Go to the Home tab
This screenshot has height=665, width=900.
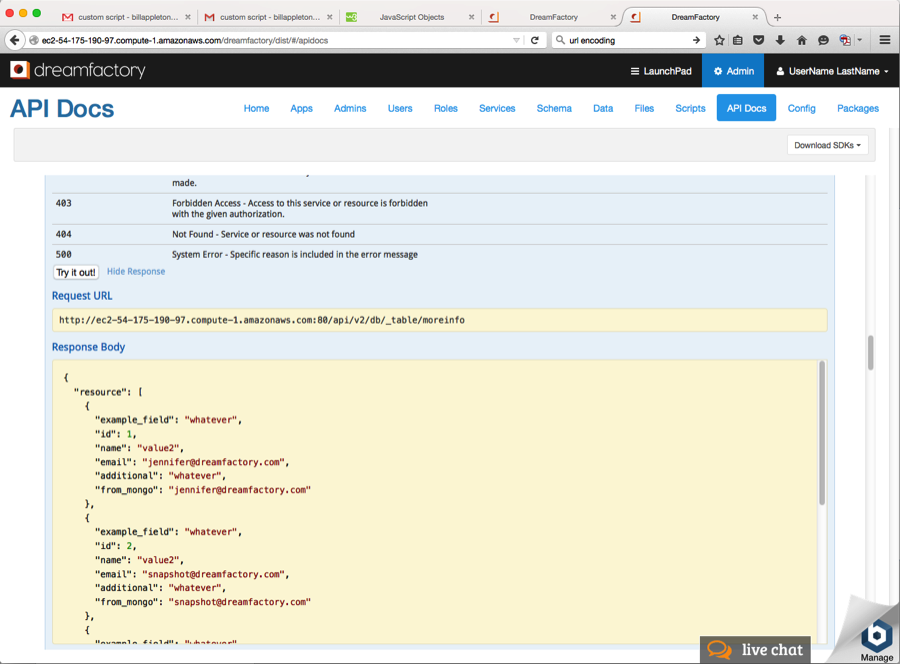(x=256, y=108)
